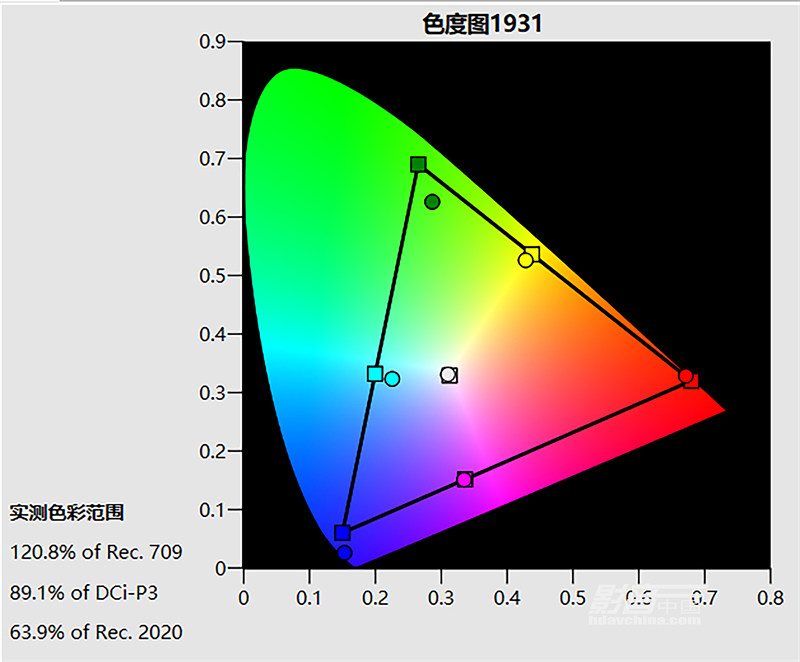
Task: Click the cyan circle measured marker
Action: coord(392,379)
